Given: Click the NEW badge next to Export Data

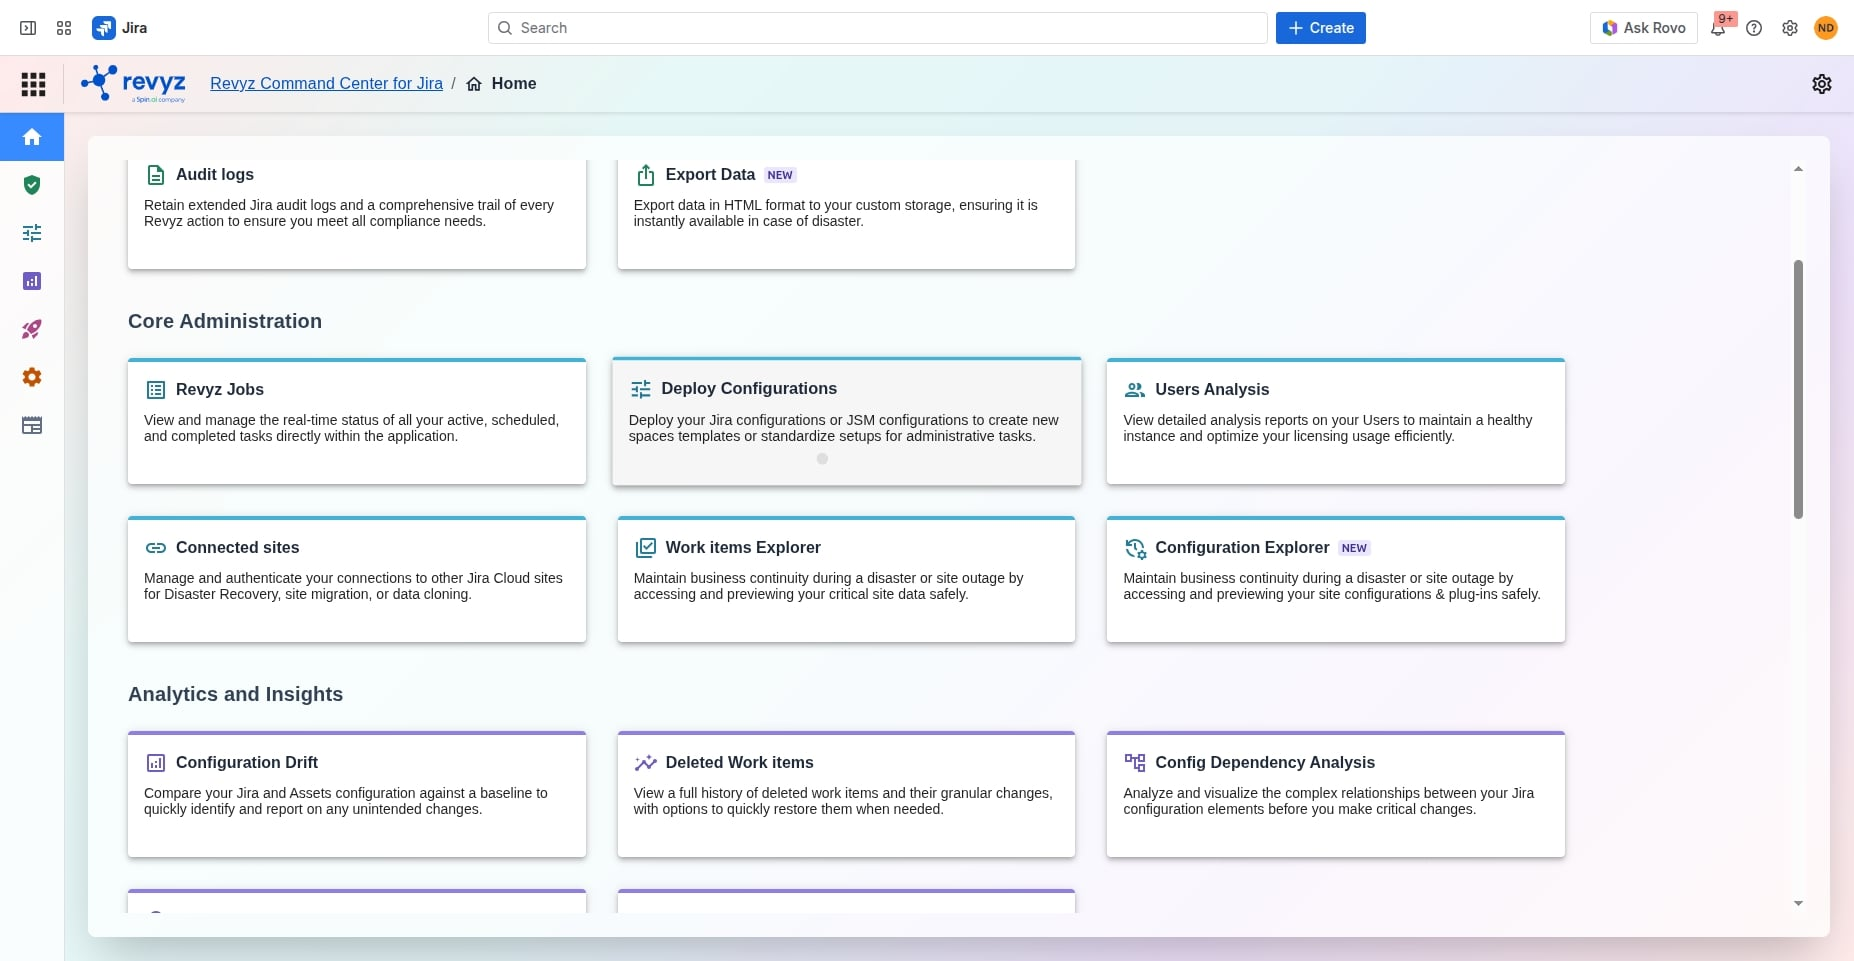Looking at the screenshot, I should point(780,175).
